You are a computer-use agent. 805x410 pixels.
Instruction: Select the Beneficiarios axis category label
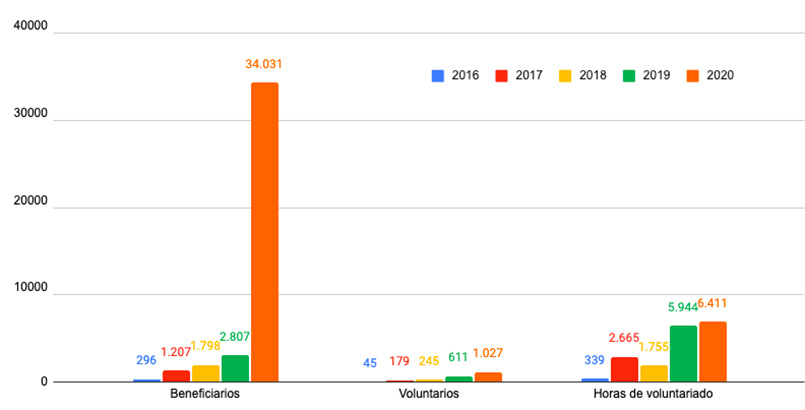[x=205, y=394]
